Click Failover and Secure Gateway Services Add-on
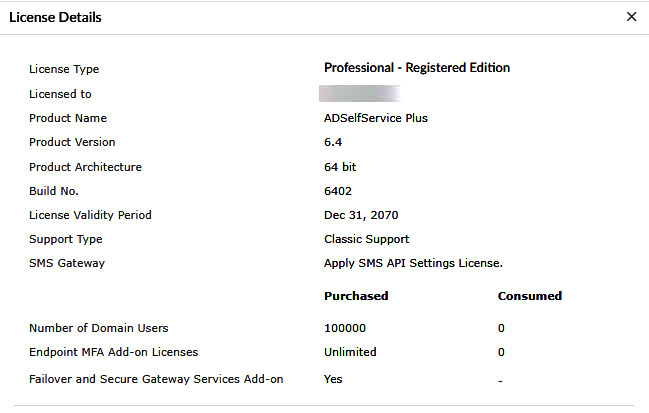Viewport: 649px width, 413px height. 156,379
